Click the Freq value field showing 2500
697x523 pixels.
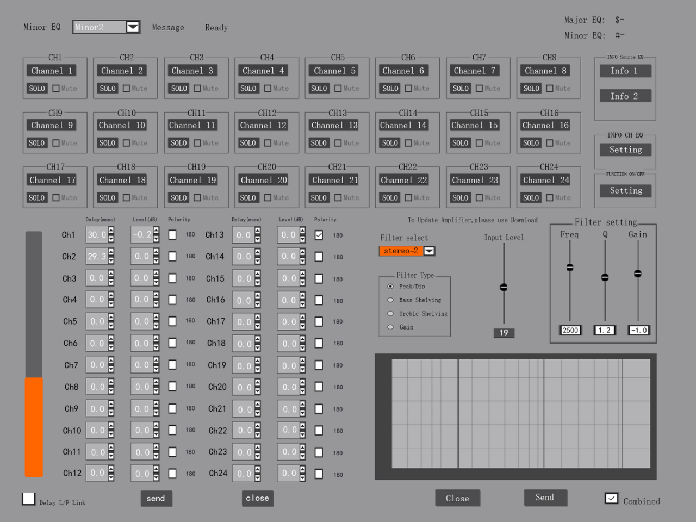point(570,330)
